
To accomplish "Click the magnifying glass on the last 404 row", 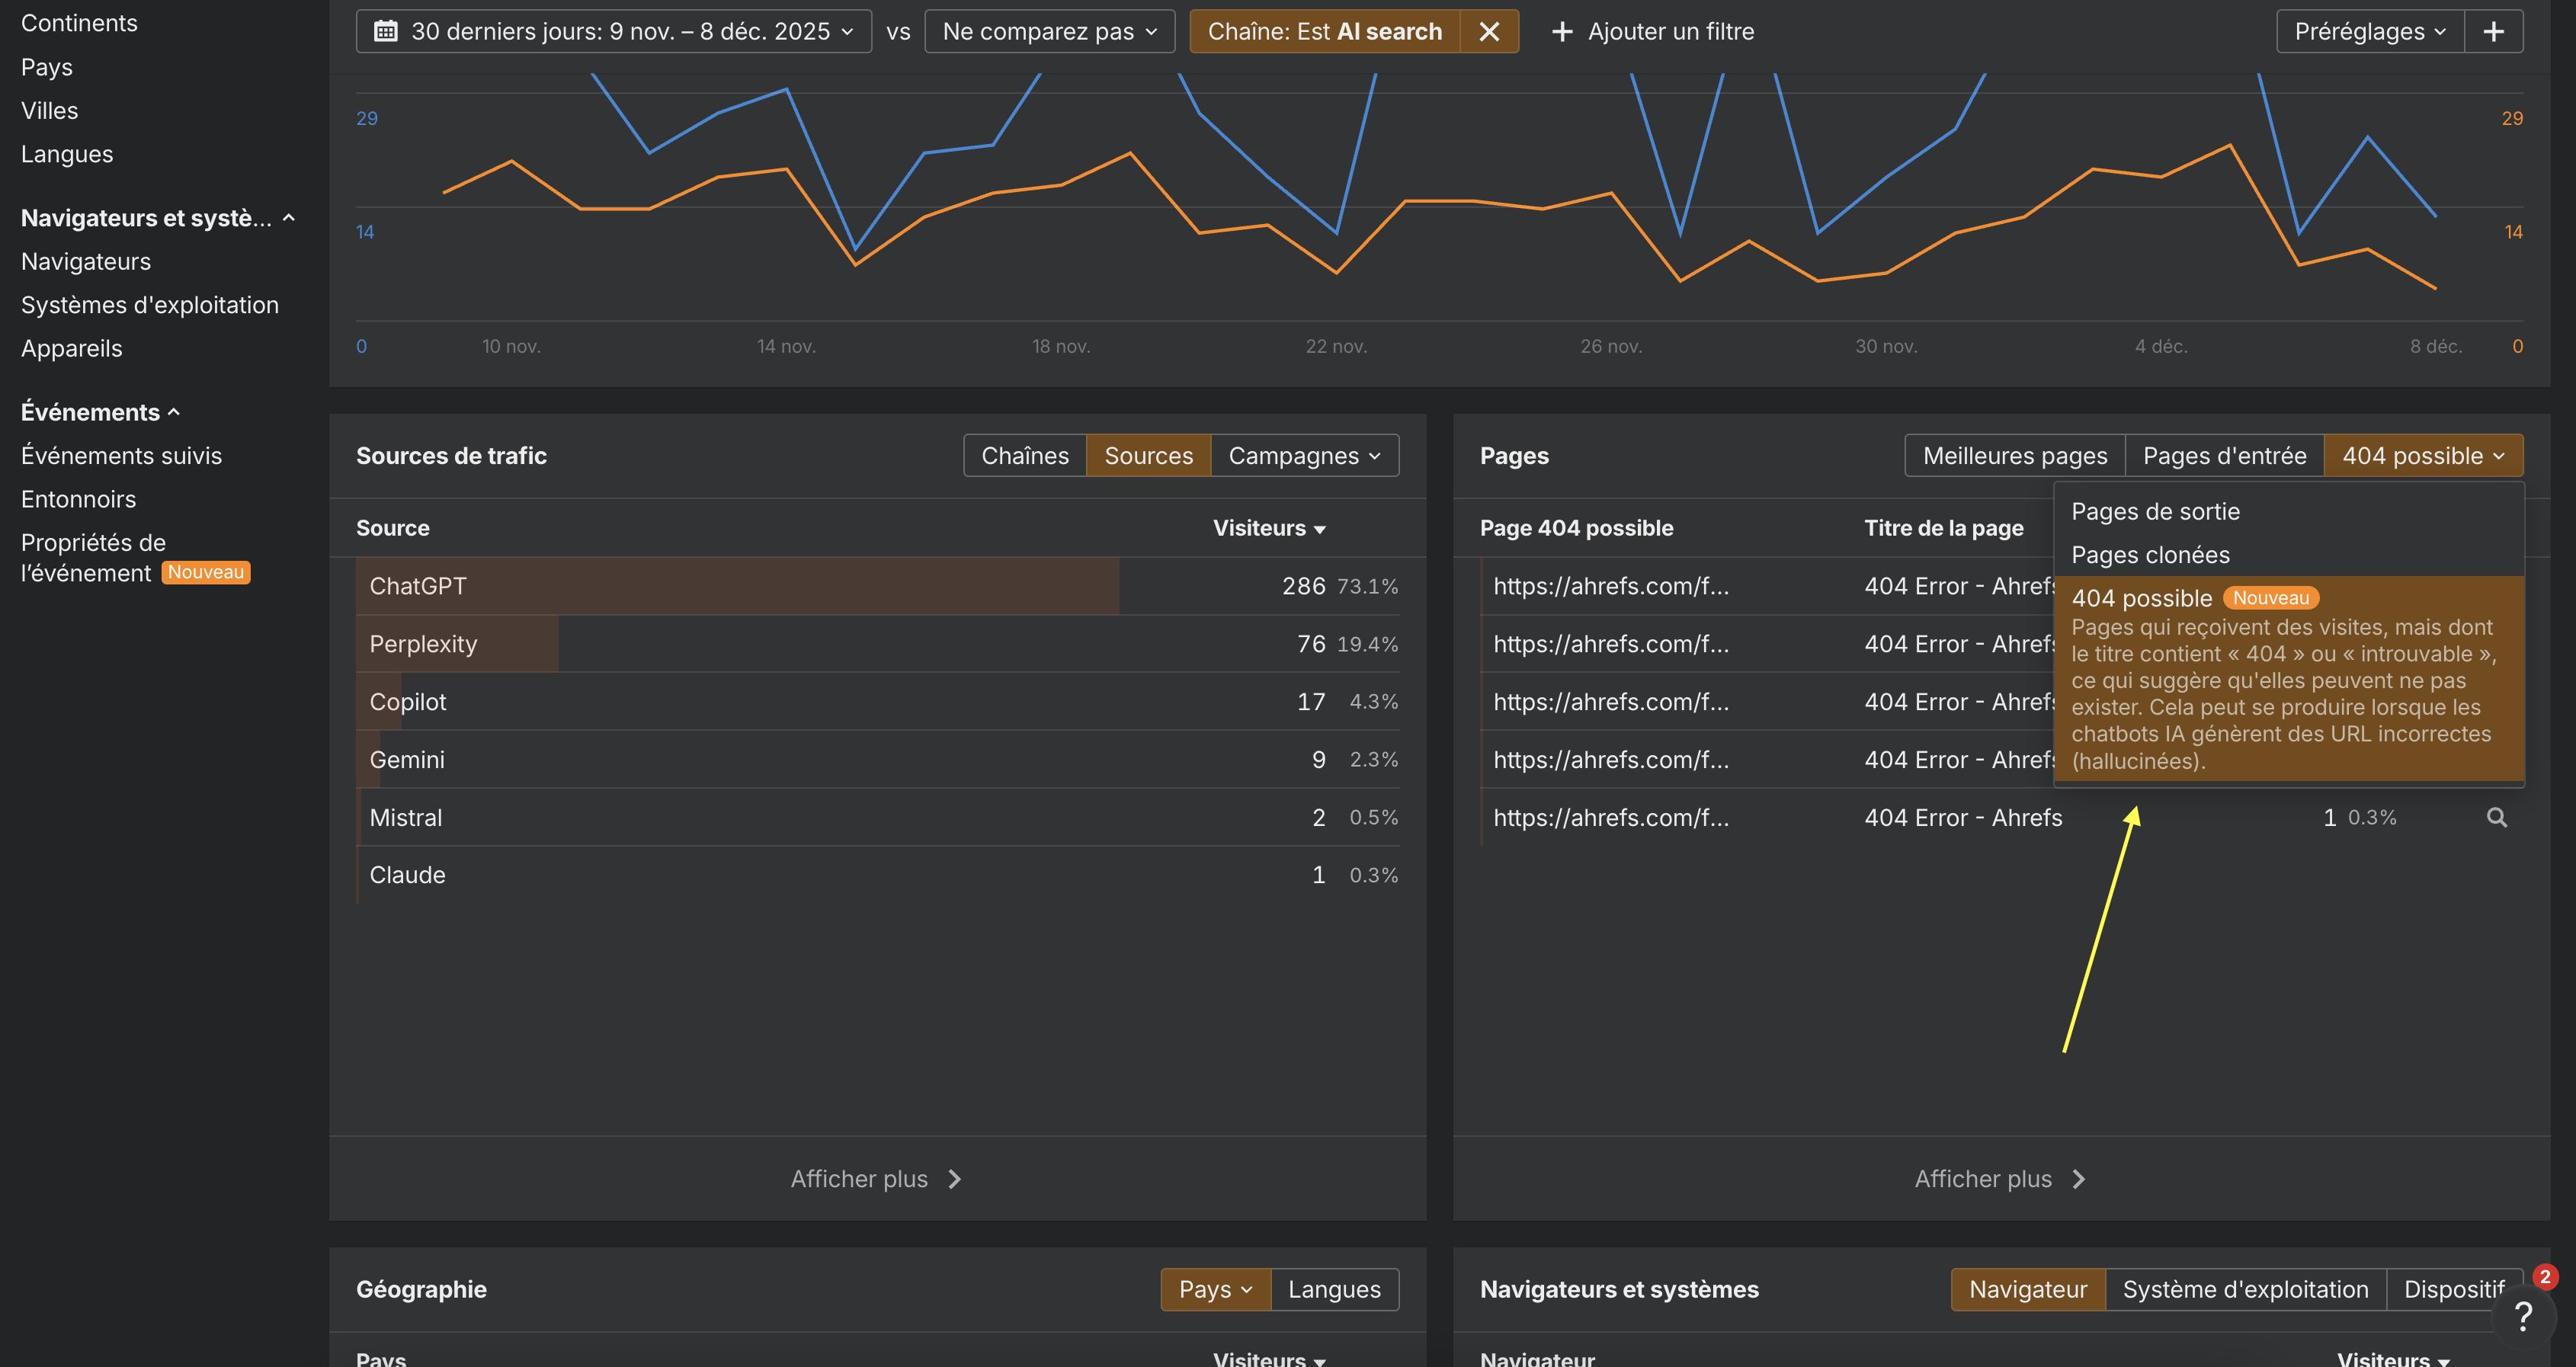I will pyautogui.click(x=2497, y=817).
